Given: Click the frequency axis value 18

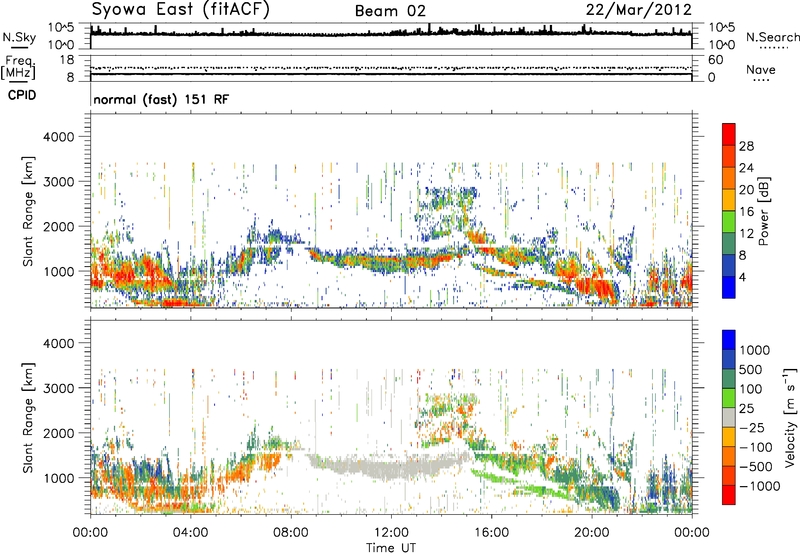Looking at the screenshot, I should point(67,60).
